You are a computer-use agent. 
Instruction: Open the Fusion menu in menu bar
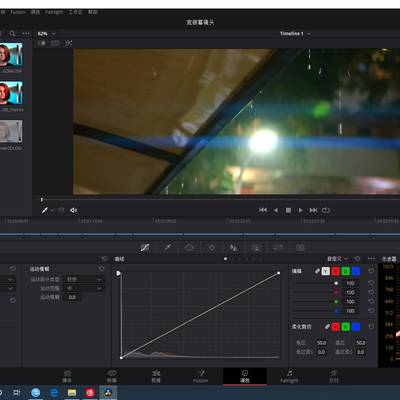(18, 12)
